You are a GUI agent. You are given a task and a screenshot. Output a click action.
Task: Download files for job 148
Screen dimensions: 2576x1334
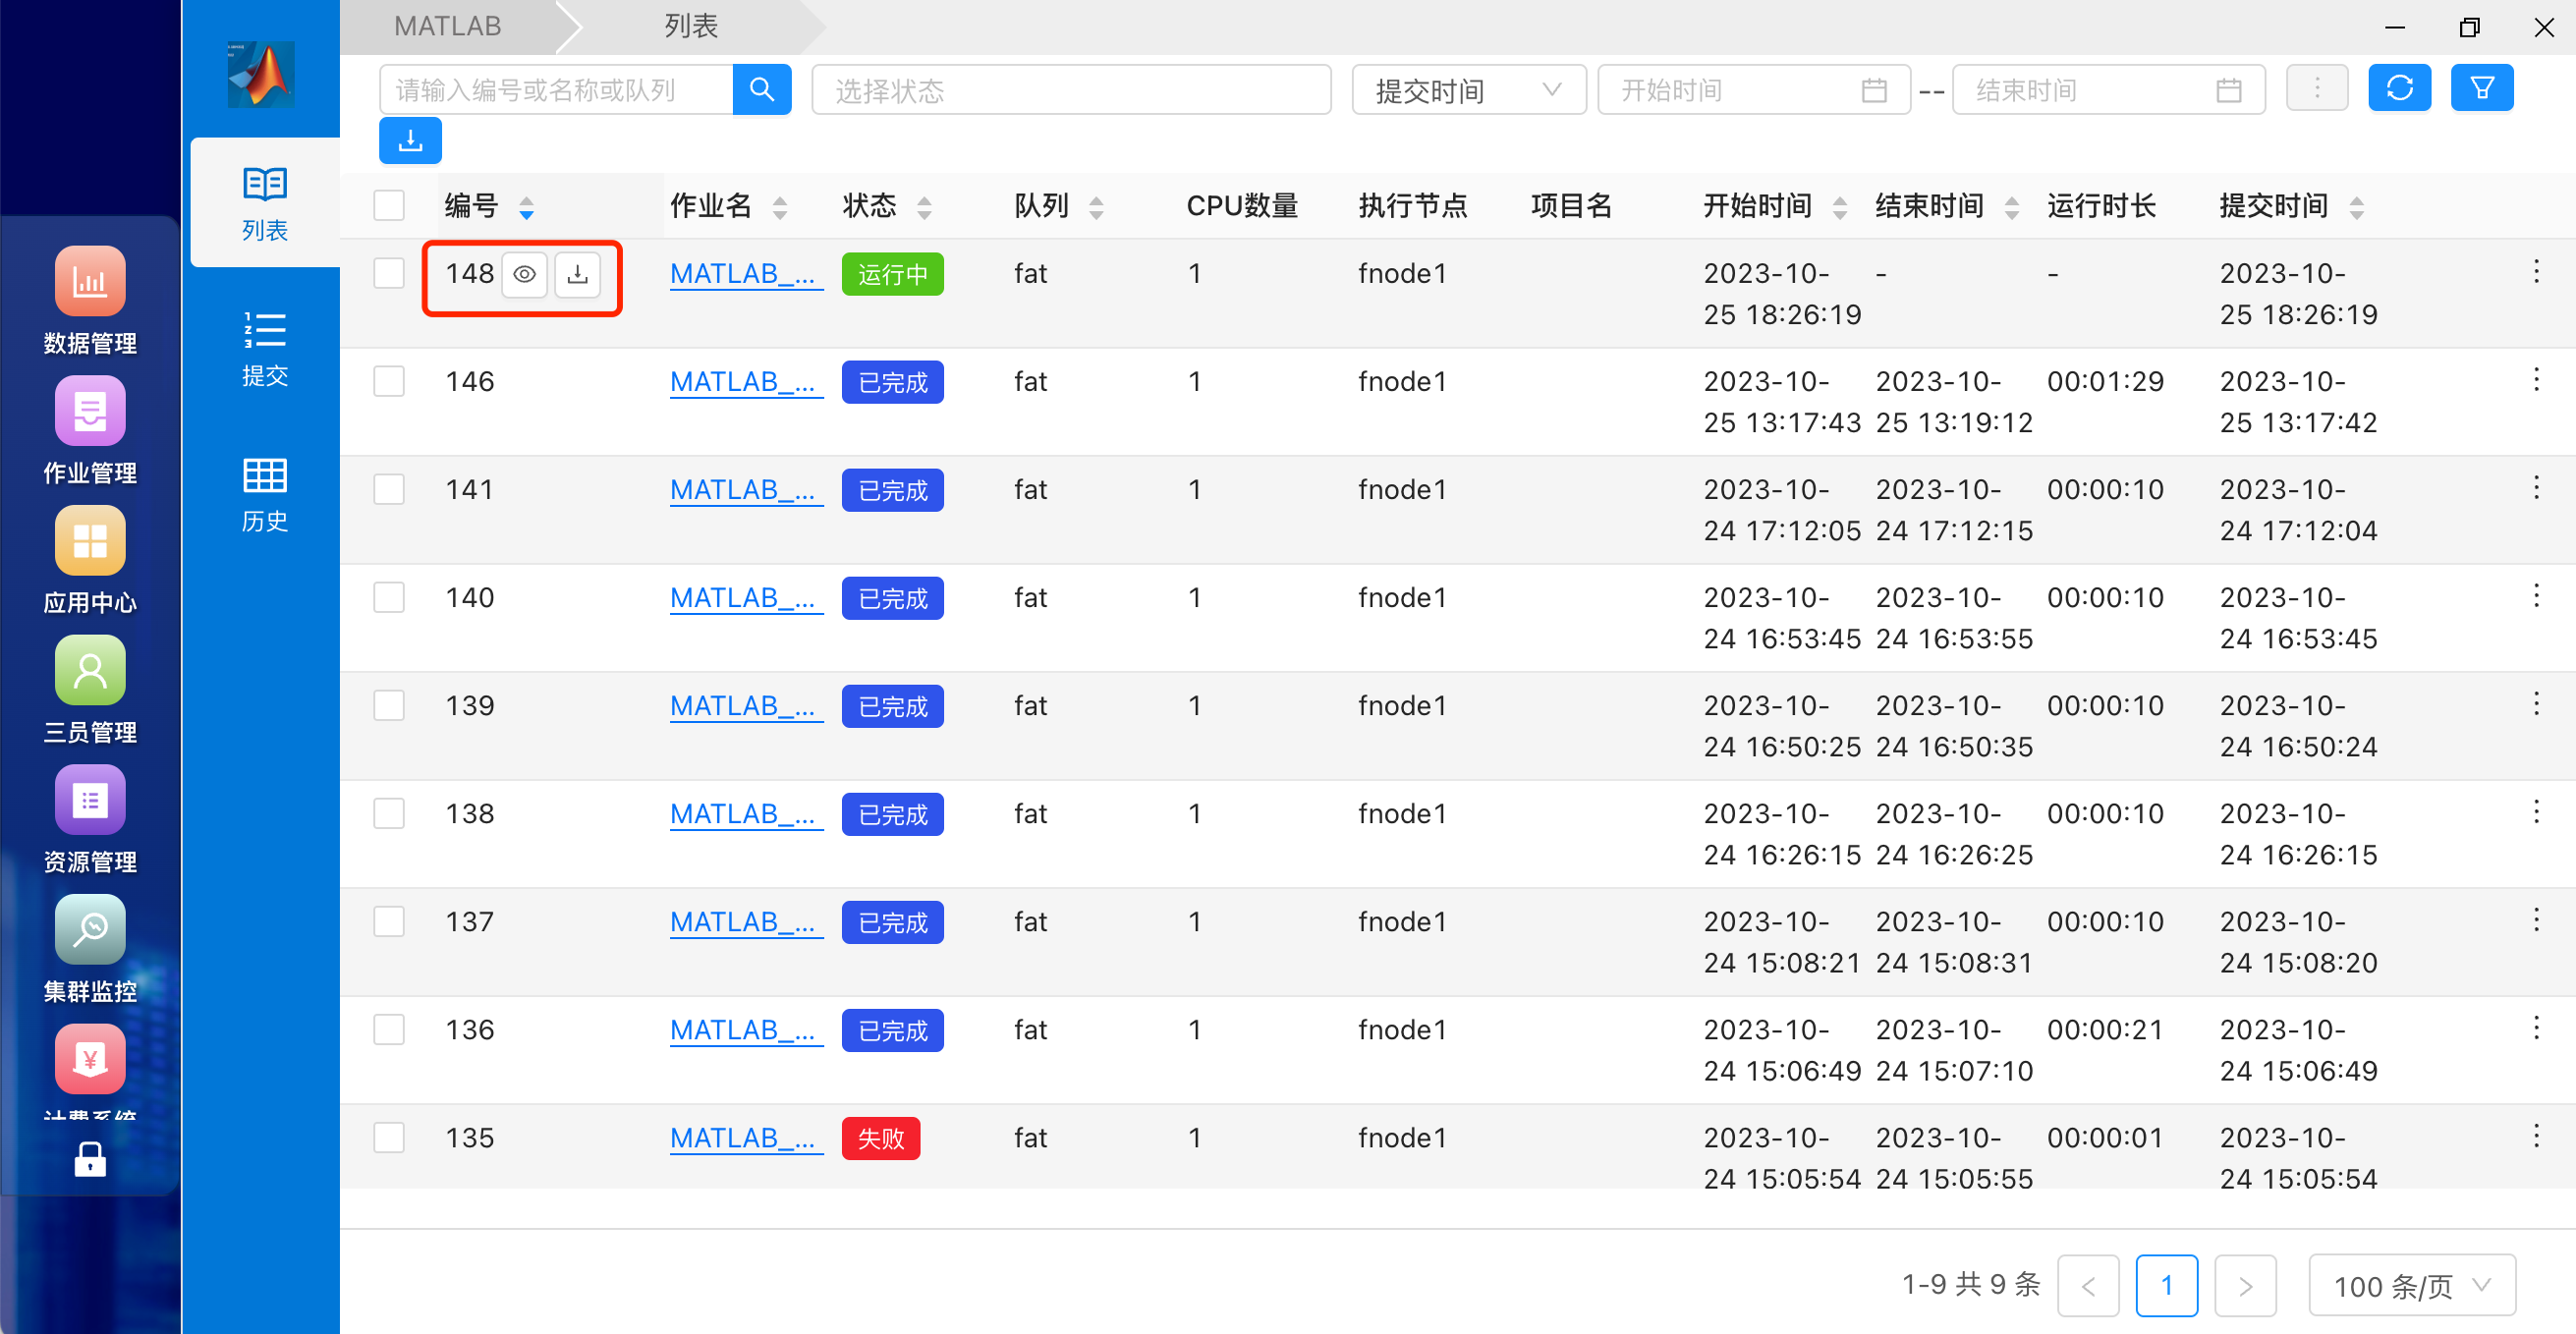[577, 274]
